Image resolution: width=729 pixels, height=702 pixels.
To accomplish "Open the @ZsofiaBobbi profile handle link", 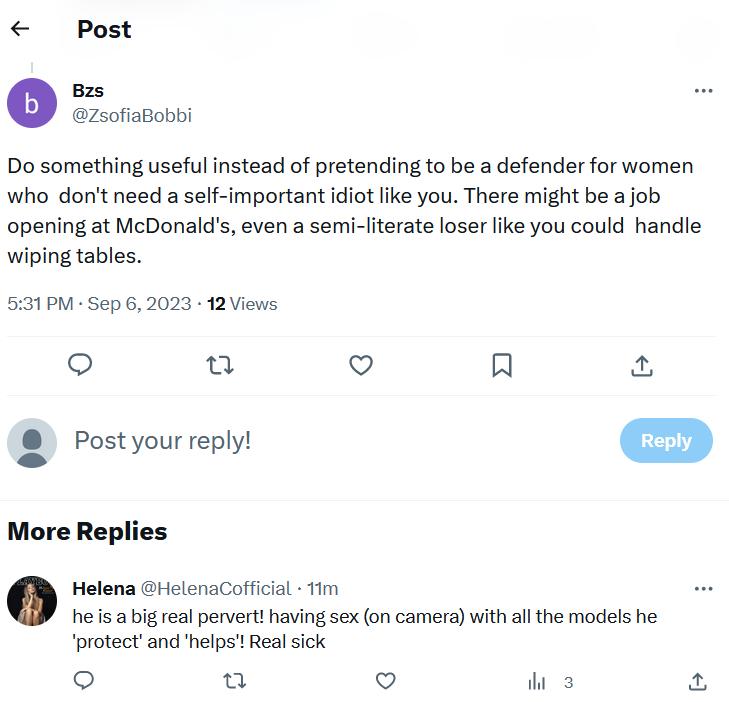I will pos(132,115).
